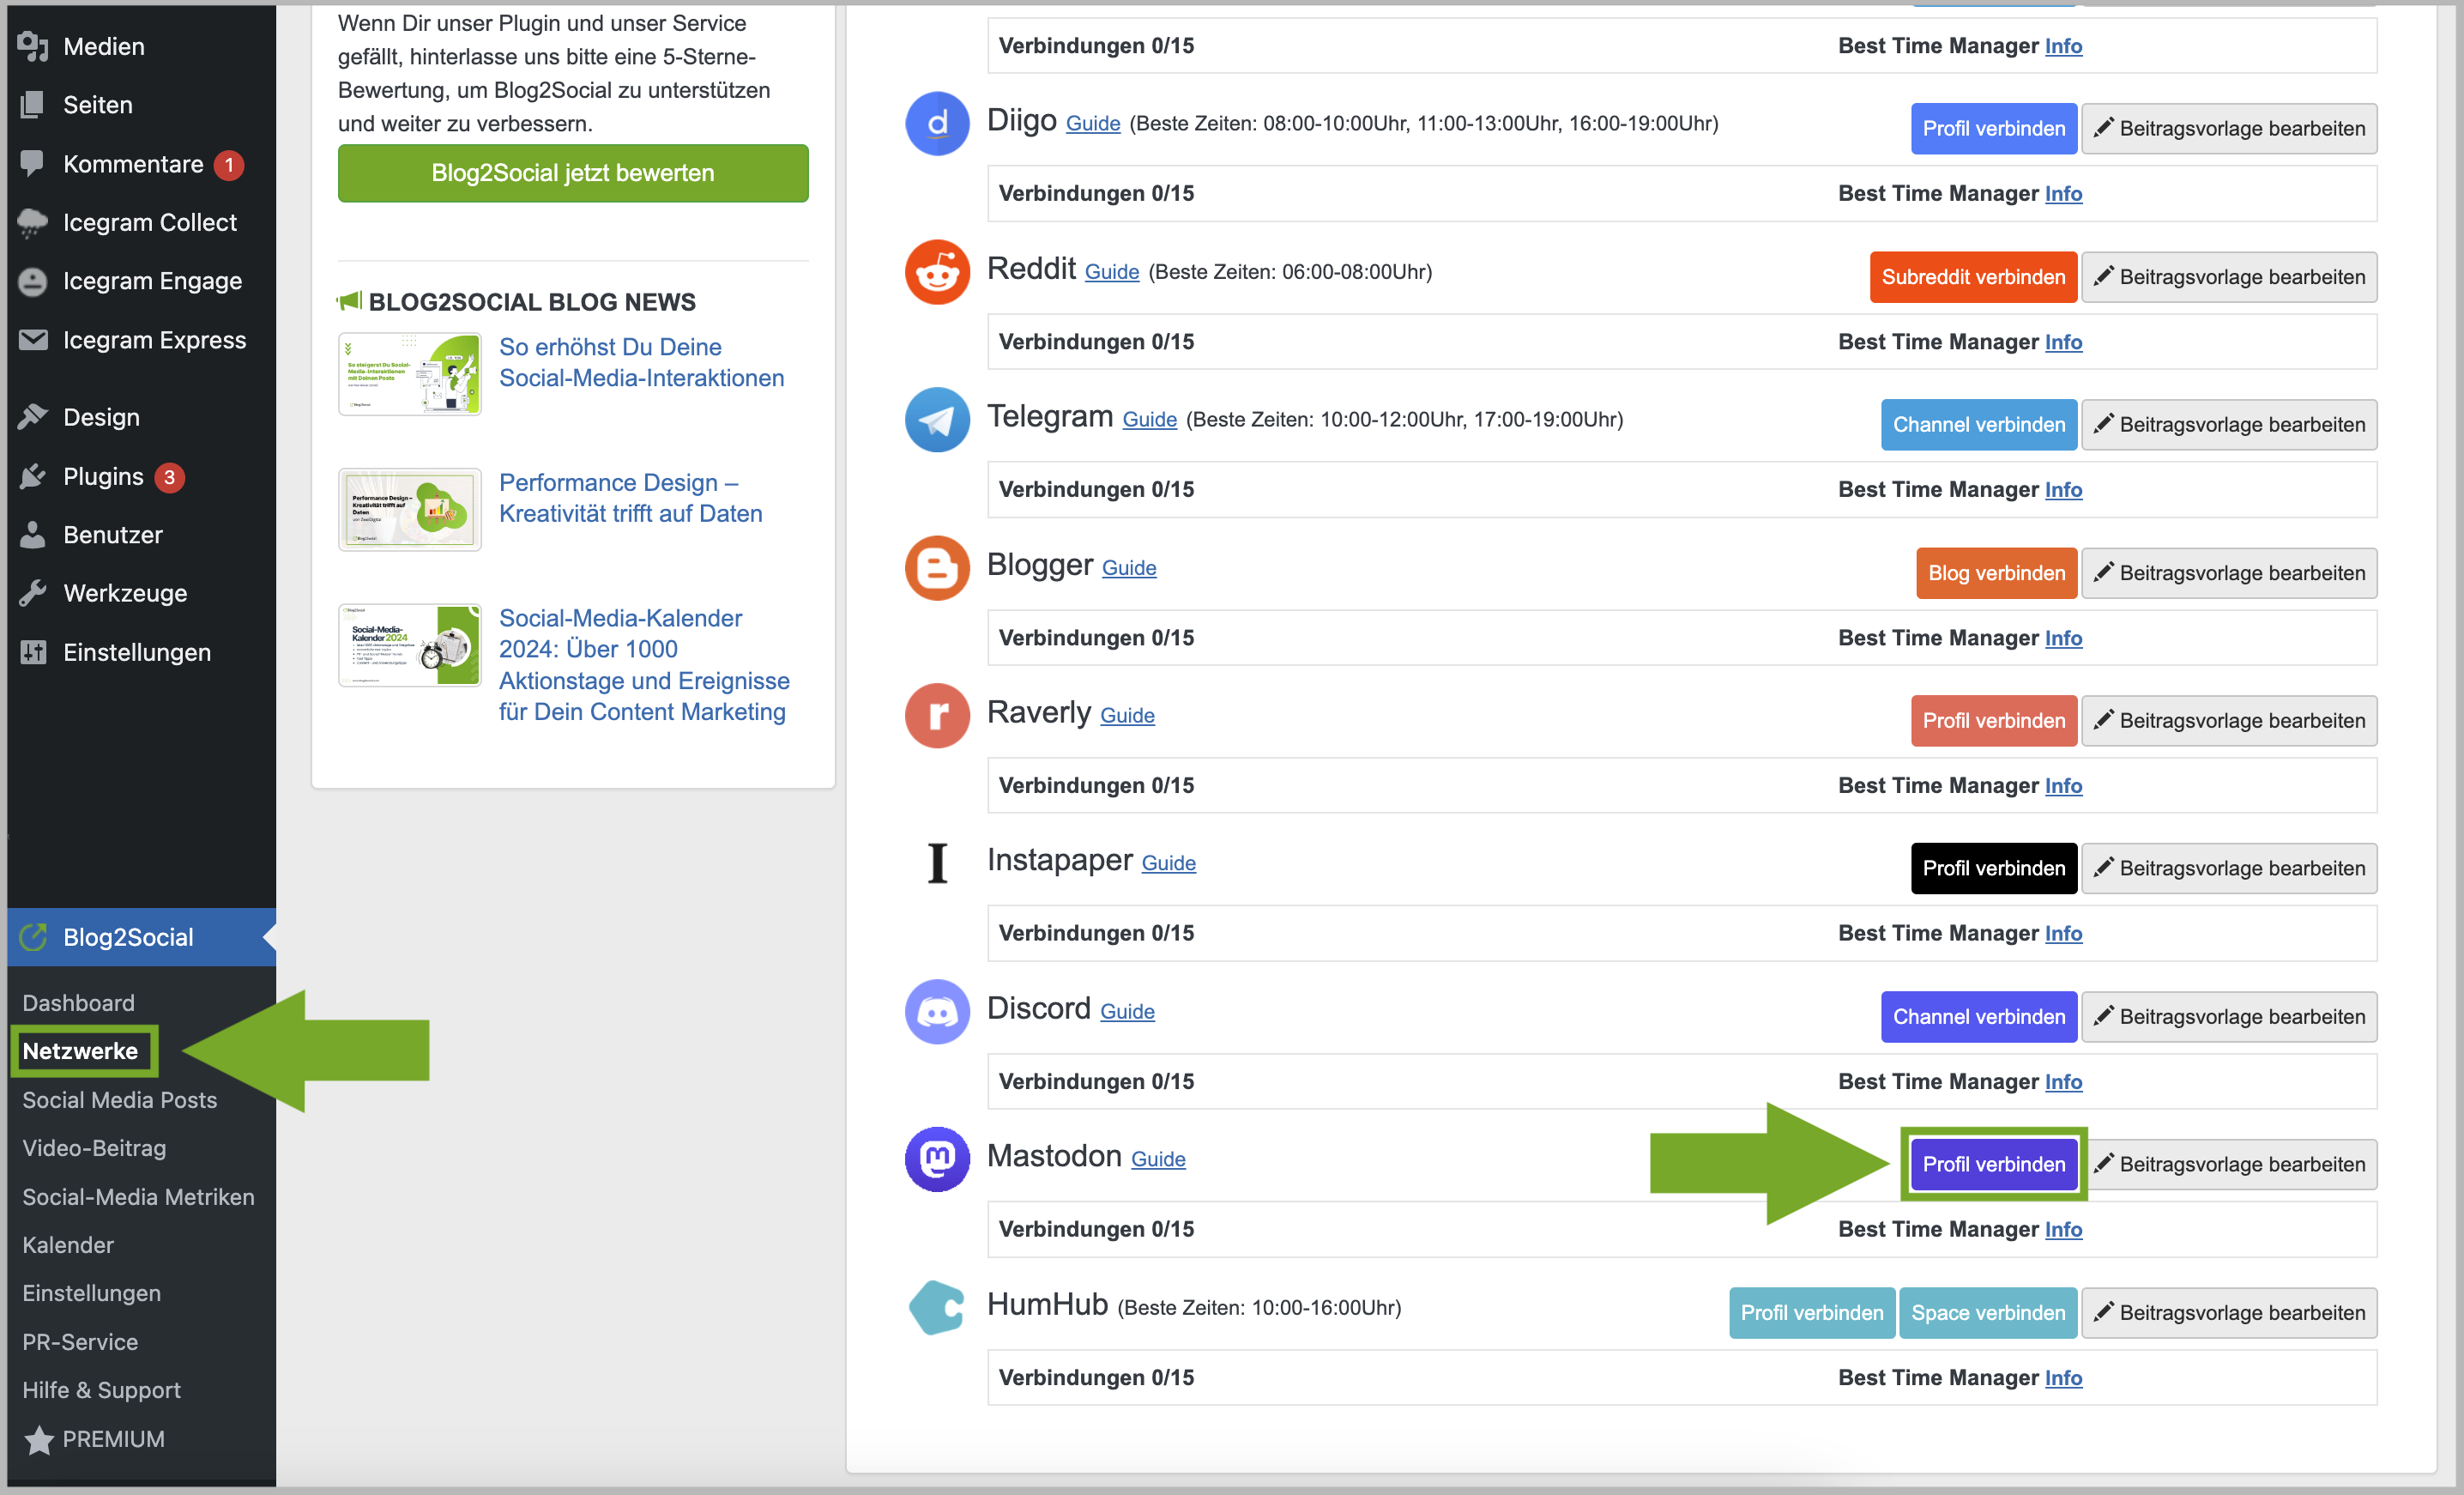
Task: Click Channel verbinden for Telegram
Action: (x=1978, y=425)
